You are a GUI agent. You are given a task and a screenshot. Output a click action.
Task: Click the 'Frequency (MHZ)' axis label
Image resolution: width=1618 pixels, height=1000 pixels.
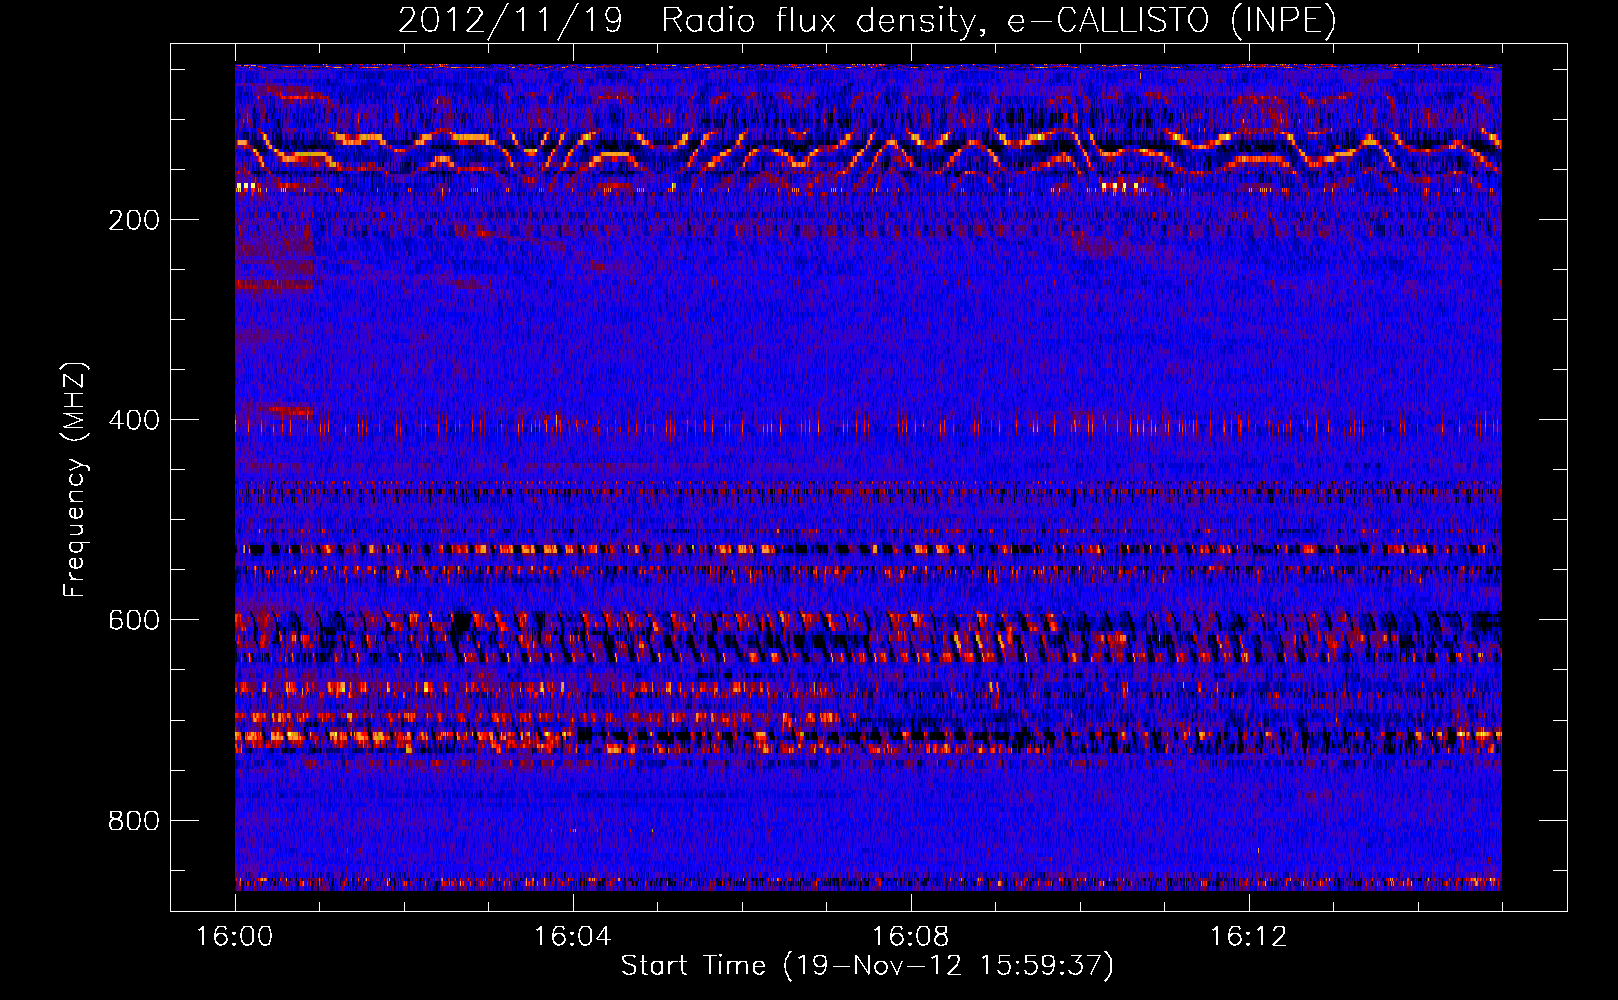(75, 479)
